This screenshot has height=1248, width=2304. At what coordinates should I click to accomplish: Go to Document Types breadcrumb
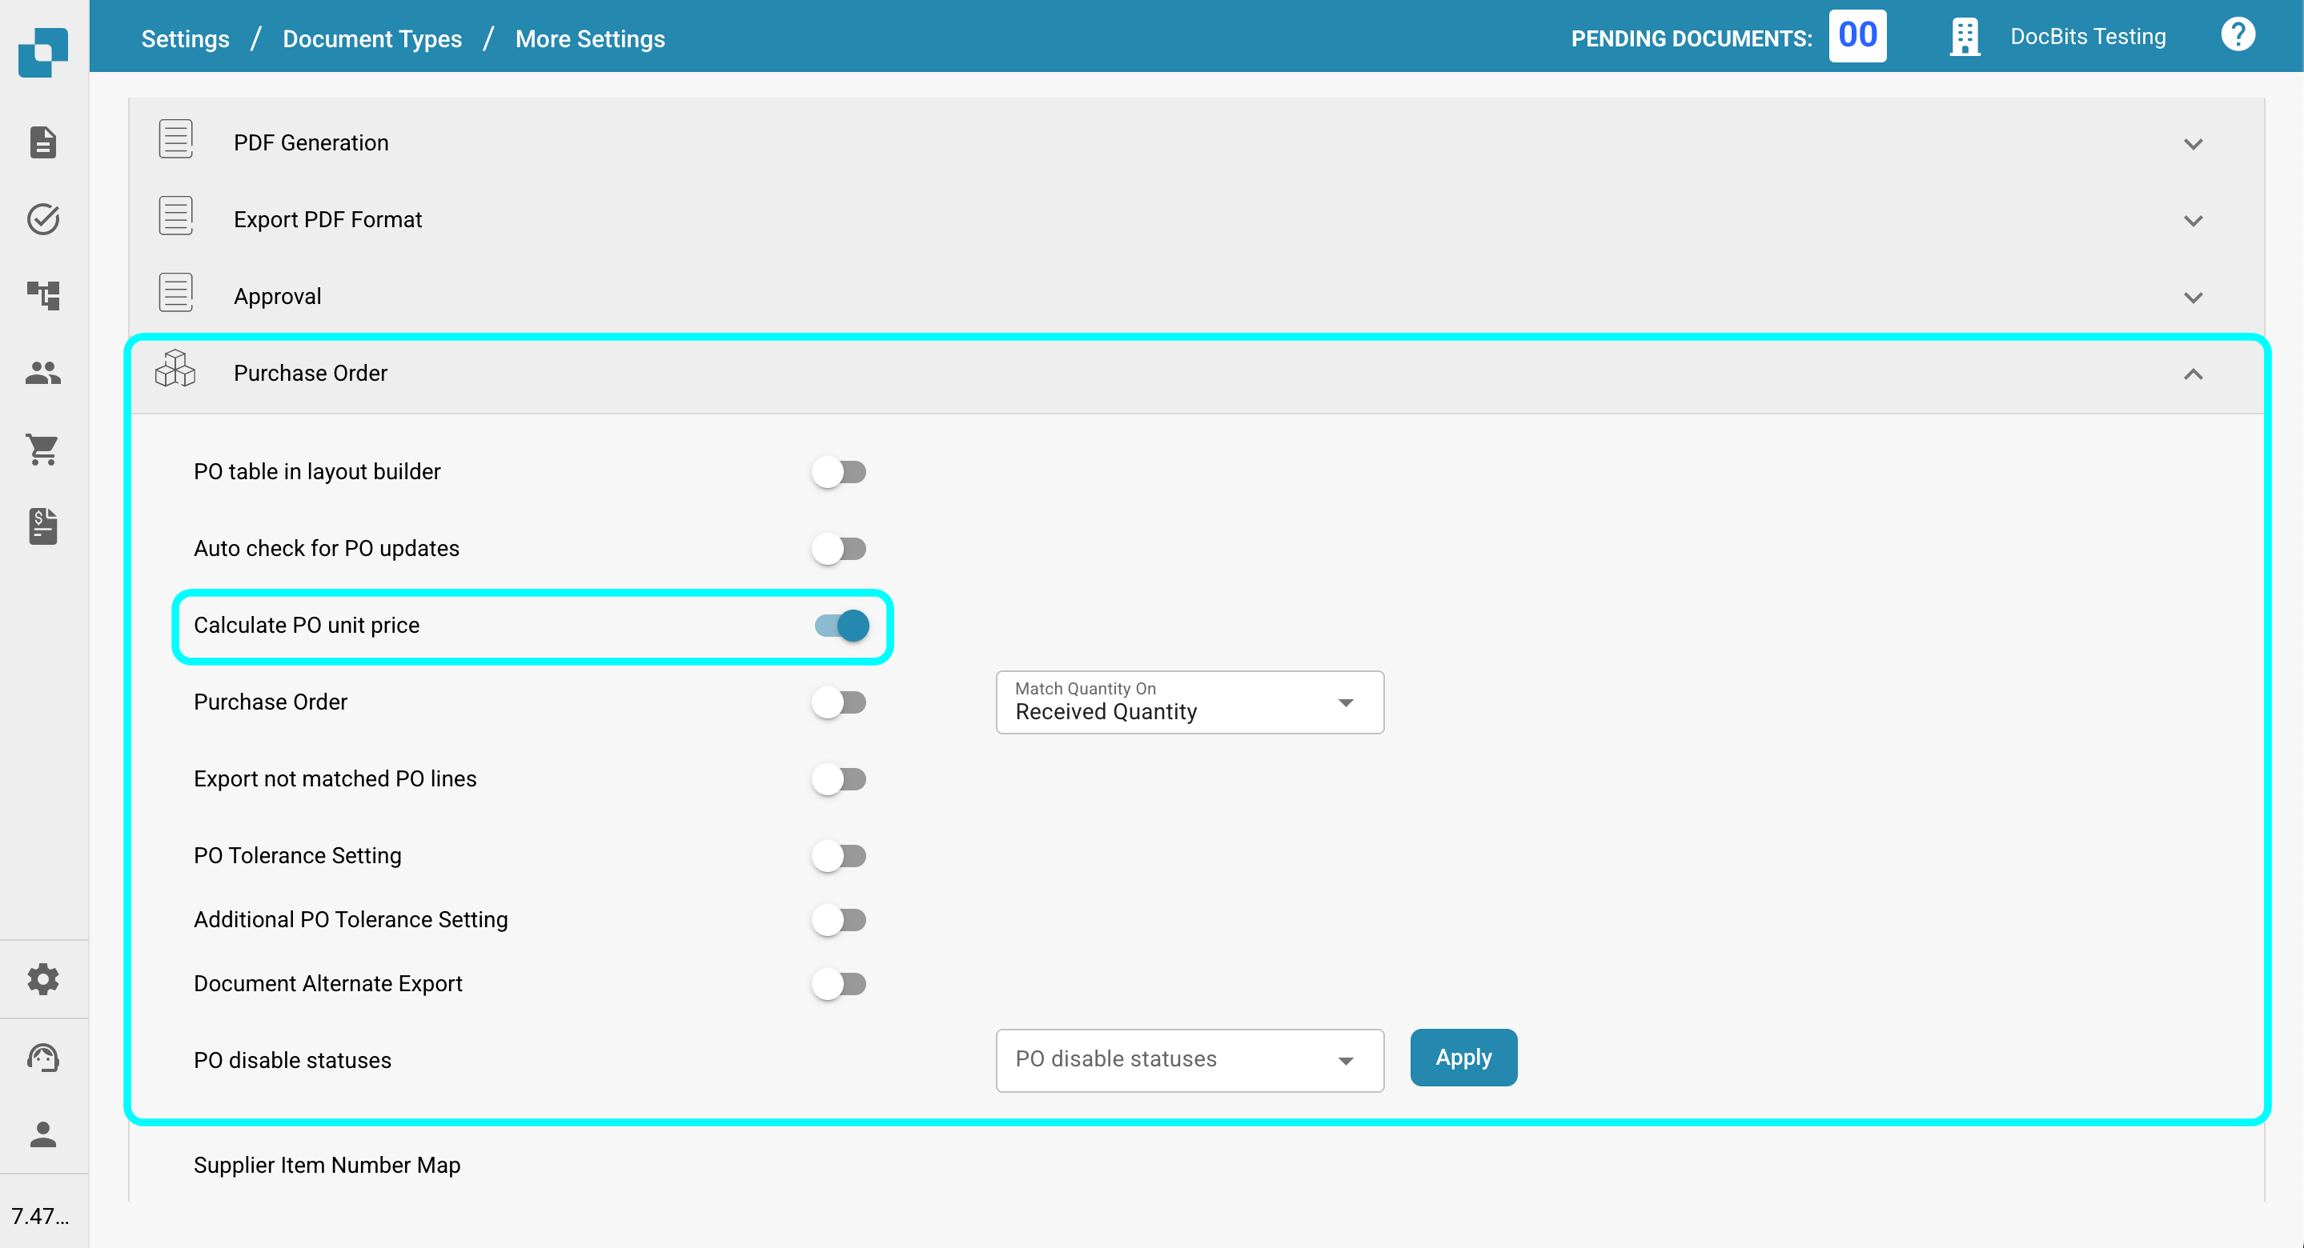coord(372,39)
